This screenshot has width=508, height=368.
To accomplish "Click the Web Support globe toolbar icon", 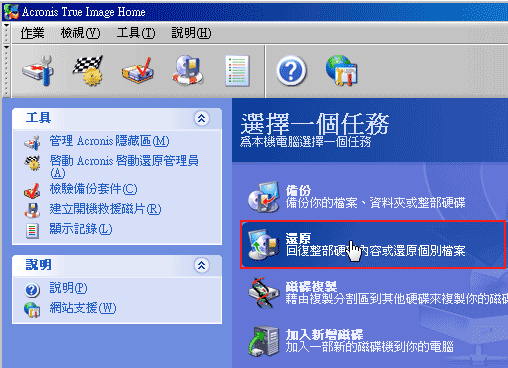I will [x=342, y=70].
